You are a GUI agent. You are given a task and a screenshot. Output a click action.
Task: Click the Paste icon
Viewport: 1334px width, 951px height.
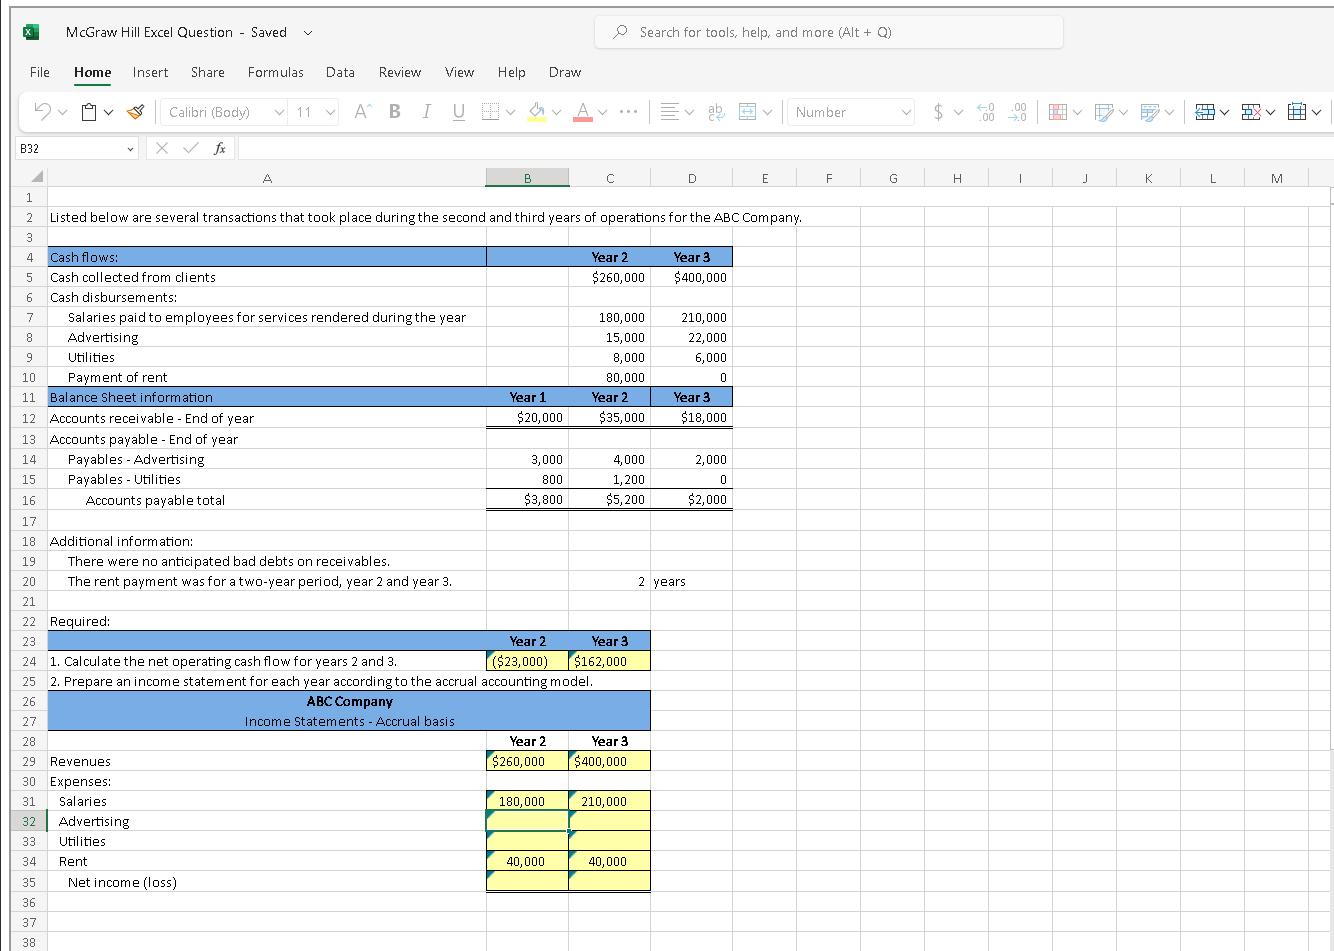pyautogui.click(x=90, y=111)
